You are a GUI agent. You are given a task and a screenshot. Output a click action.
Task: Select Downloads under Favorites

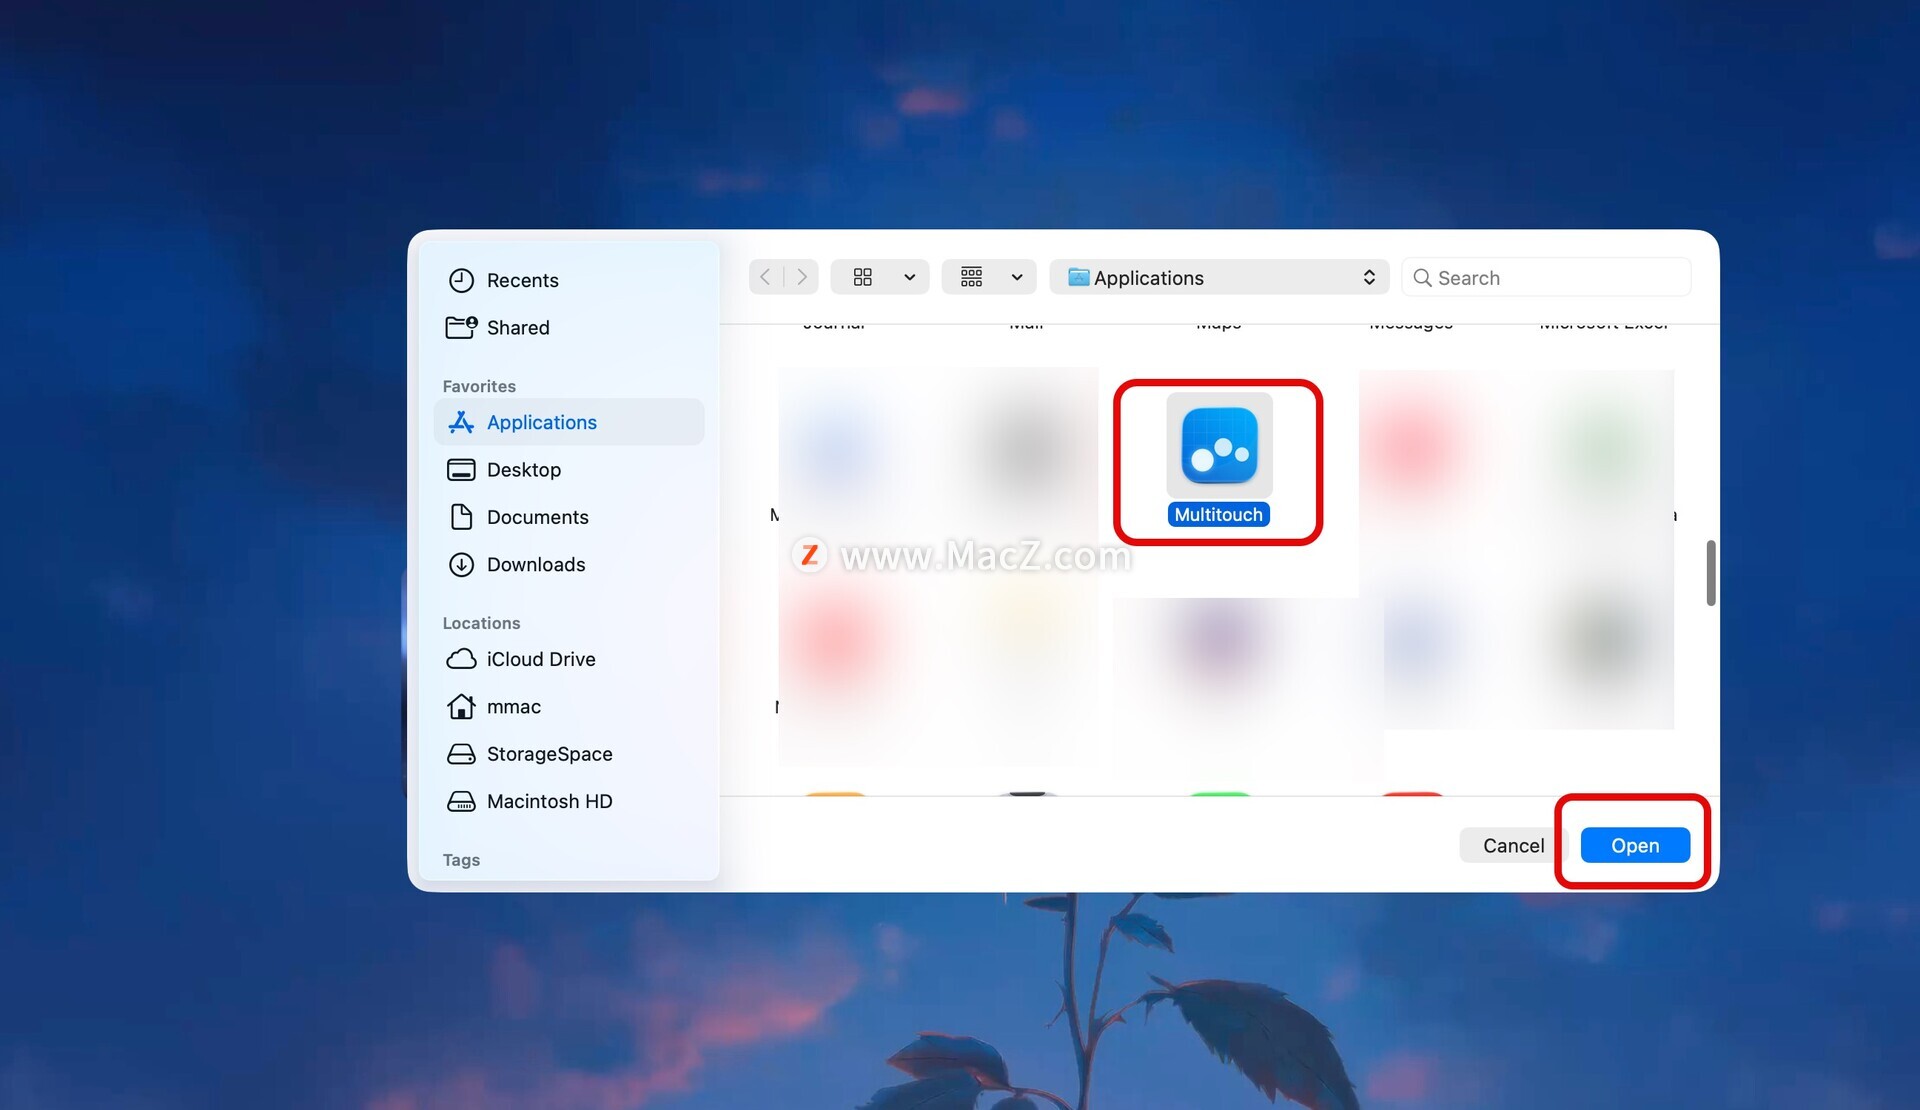click(x=569, y=565)
